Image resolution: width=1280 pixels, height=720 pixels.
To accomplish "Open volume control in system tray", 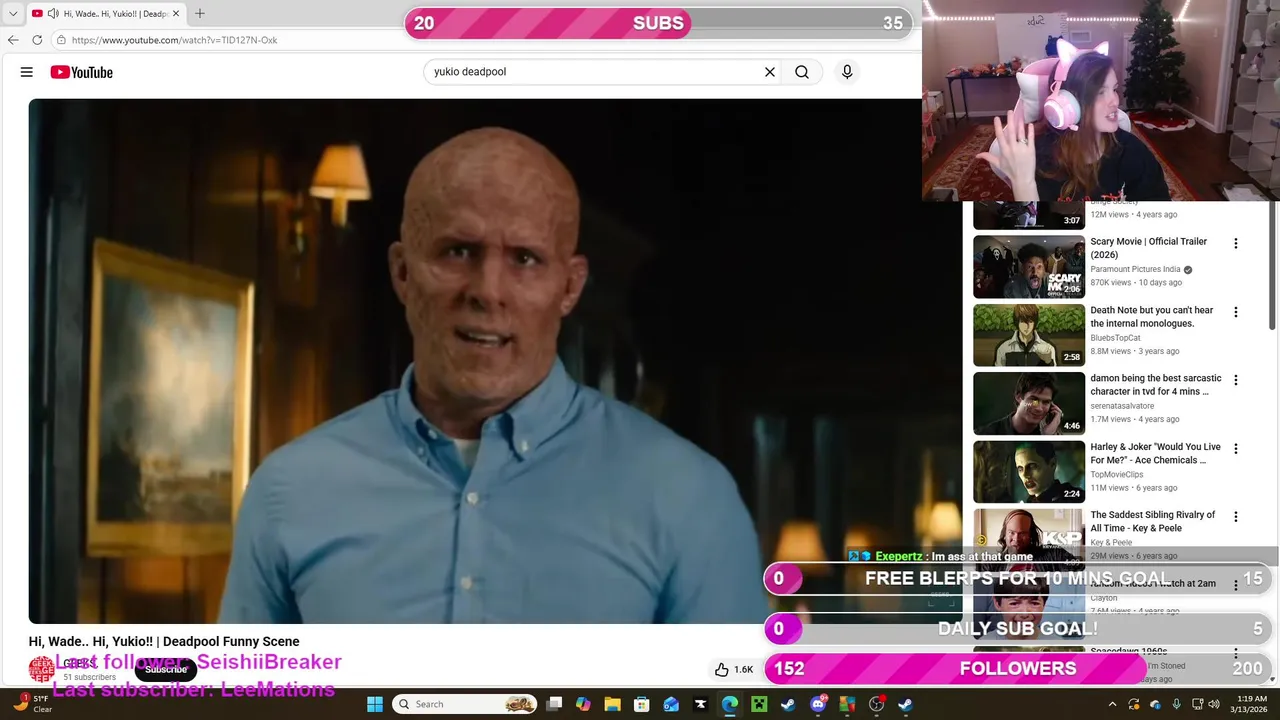I will coord(1214,704).
